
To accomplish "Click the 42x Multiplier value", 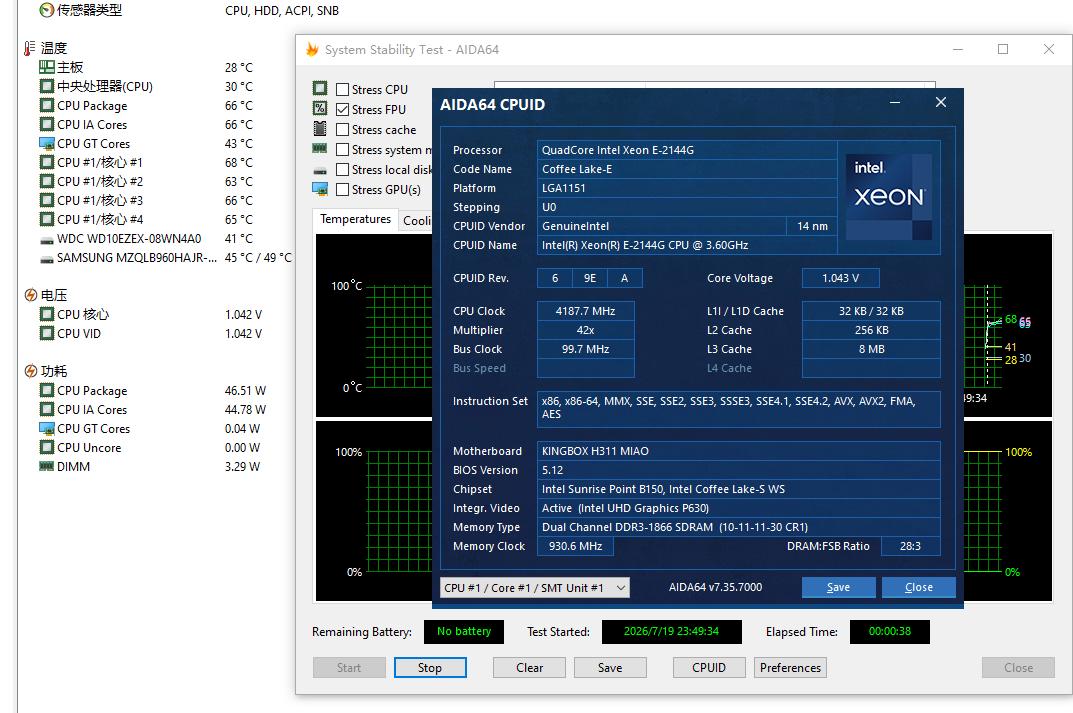I will 586,330.
